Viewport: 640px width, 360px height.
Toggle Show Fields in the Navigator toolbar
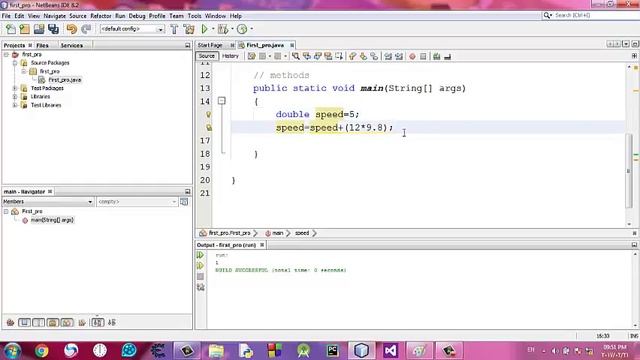[24, 322]
